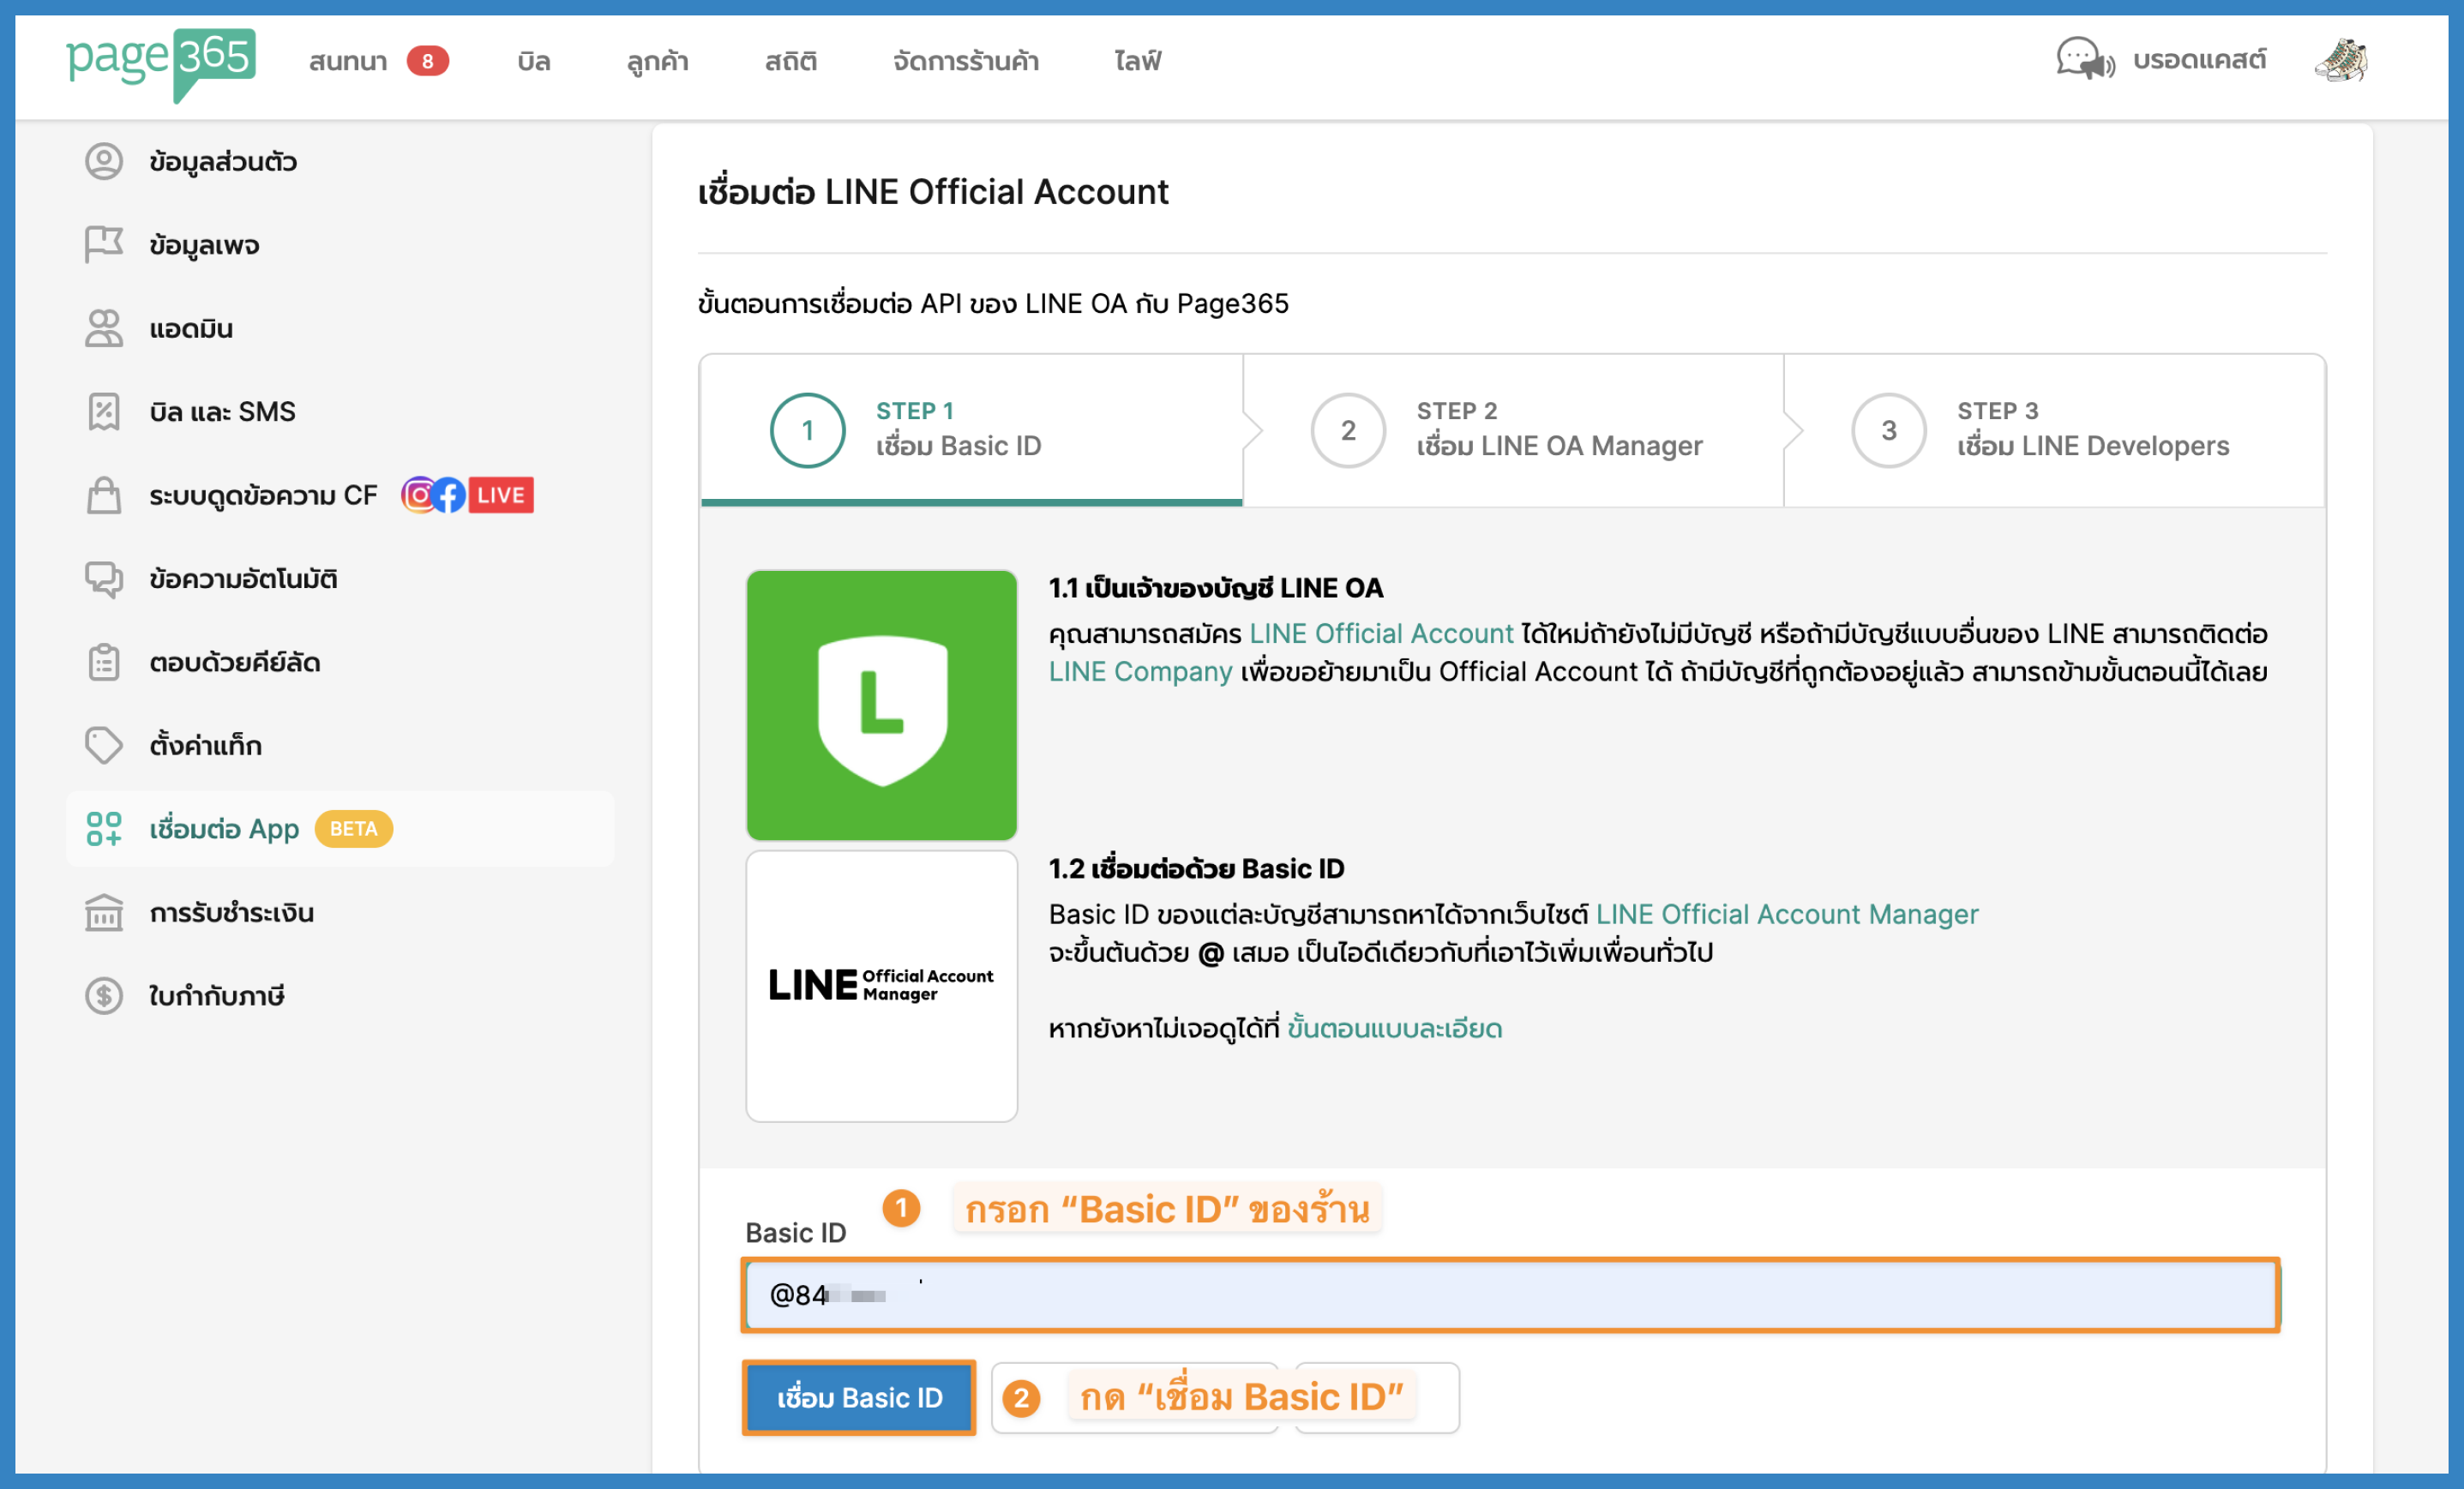The height and width of the screenshot is (1489, 2464).
Task: Click the ใบกำกับภาษี dollar icon
Action: point(104,996)
